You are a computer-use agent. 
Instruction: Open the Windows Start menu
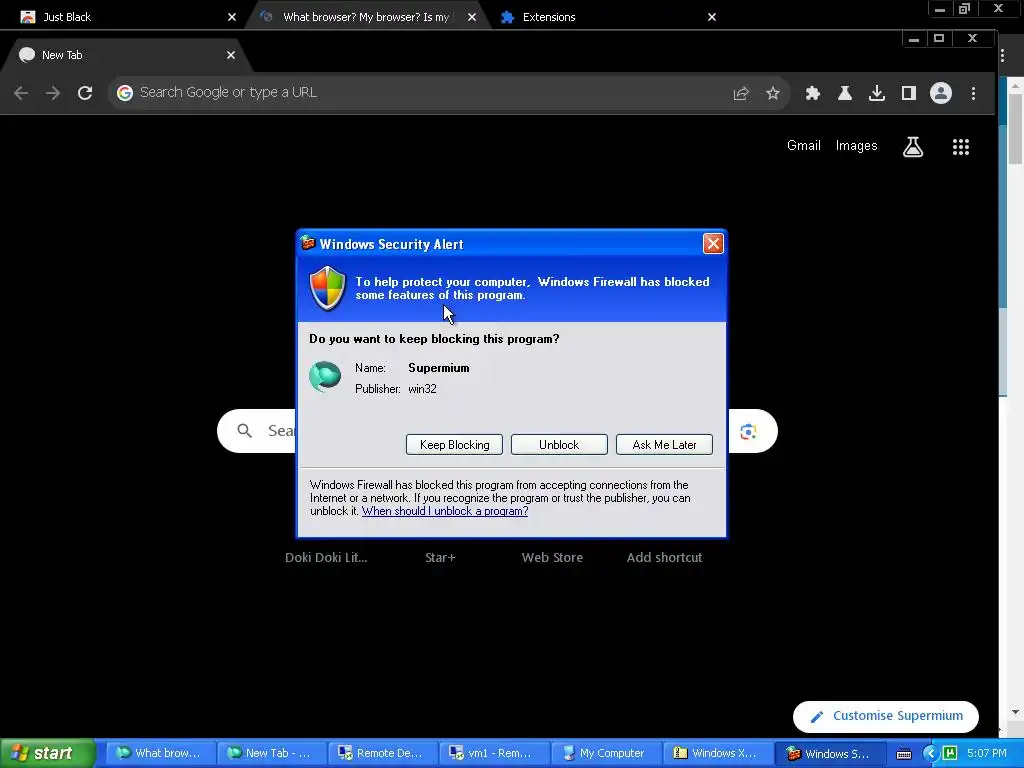tap(47, 753)
